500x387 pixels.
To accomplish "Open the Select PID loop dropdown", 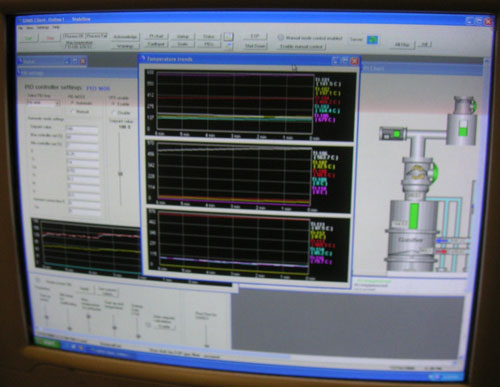I will click(43, 103).
